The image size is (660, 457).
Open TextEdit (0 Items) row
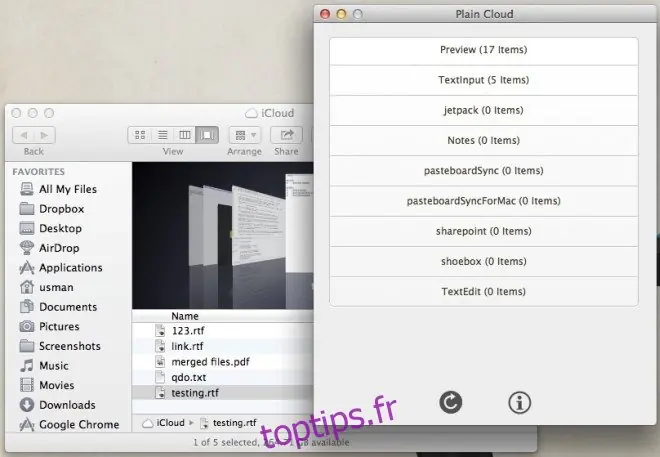tap(484, 292)
